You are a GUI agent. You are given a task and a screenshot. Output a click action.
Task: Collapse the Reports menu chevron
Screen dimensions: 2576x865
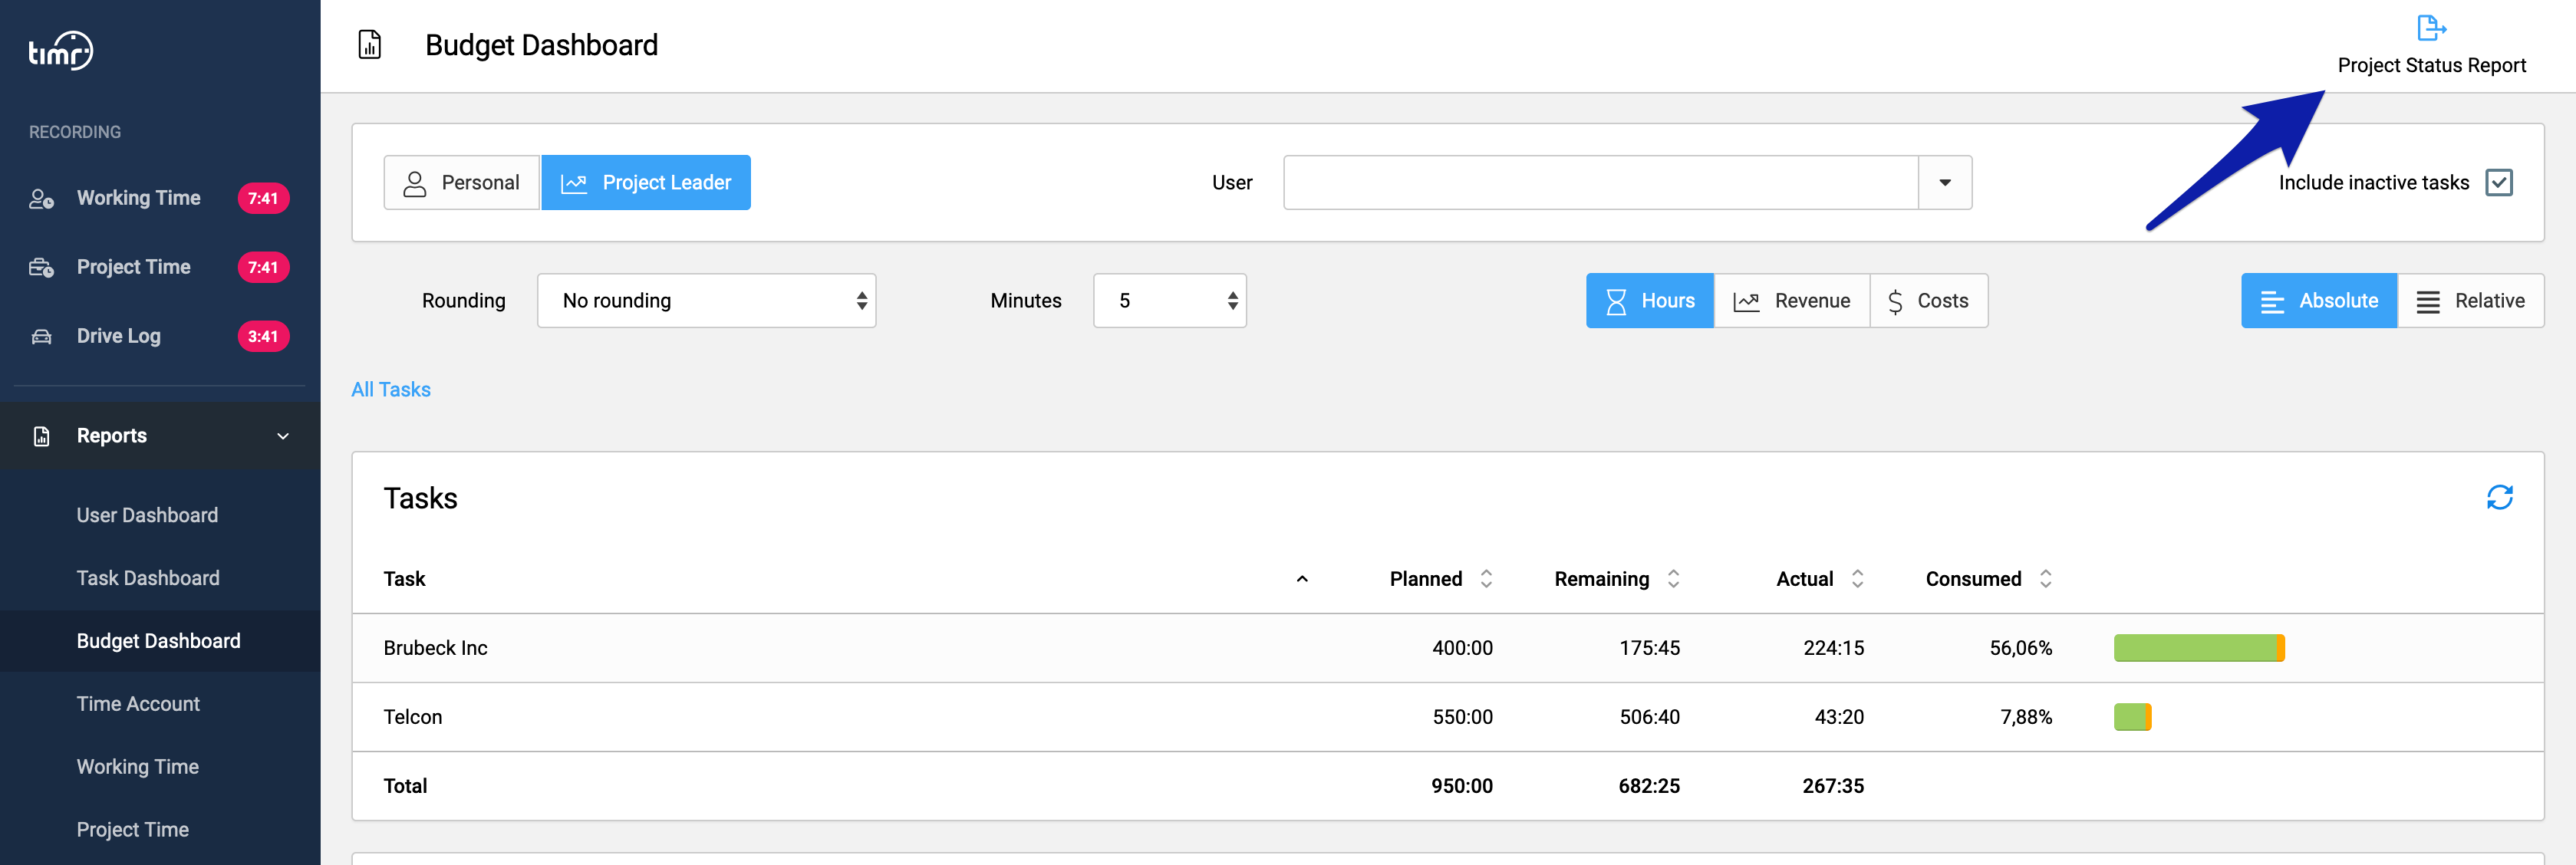283,436
